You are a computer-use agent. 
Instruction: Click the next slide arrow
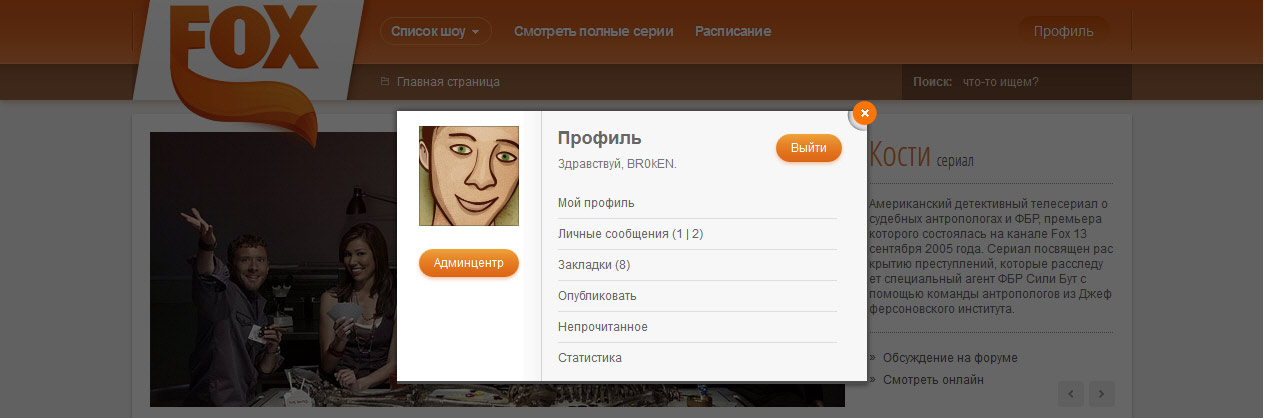(1101, 394)
